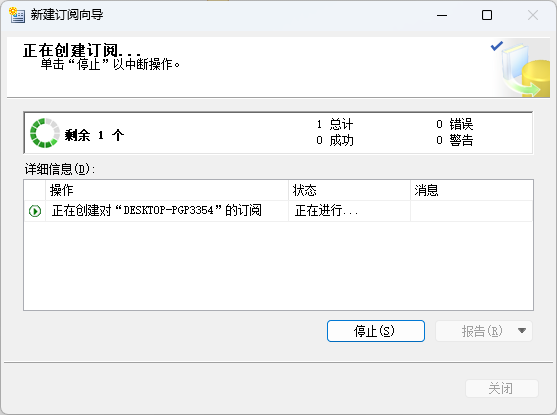Click the New Subscription Wizard title icon
Screen dimensions: 557x415
[17, 15]
